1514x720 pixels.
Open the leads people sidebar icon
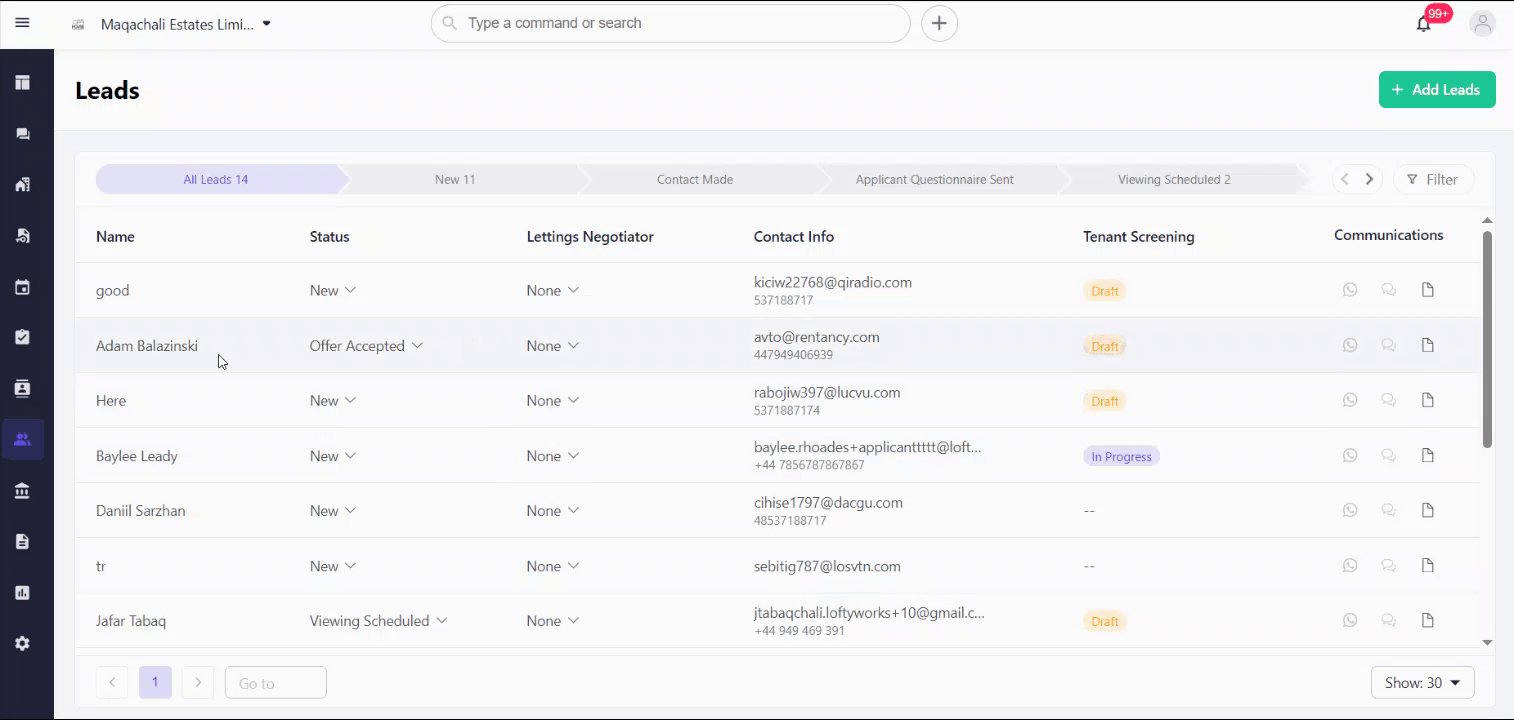(22, 439)
